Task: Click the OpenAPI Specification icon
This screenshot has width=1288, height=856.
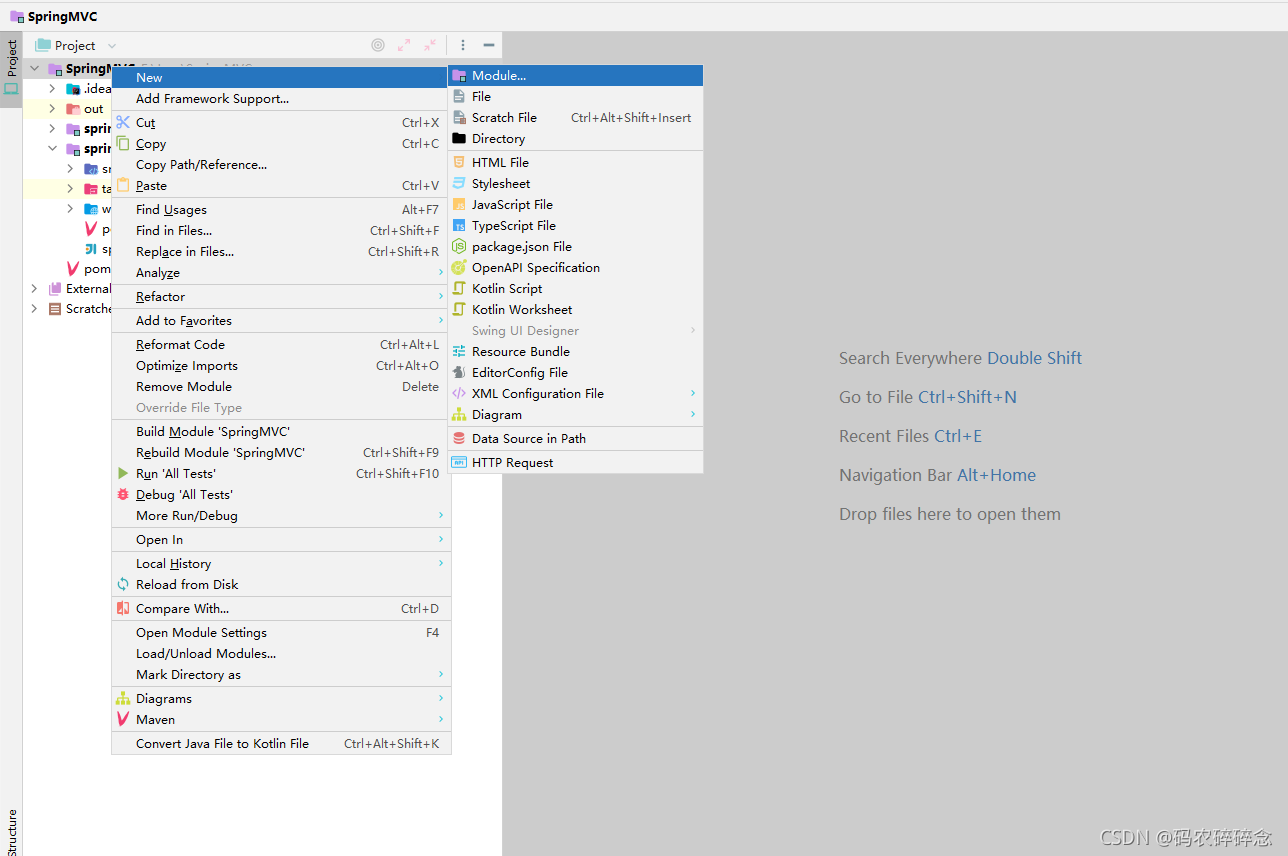Action: (x=459, y=267)
